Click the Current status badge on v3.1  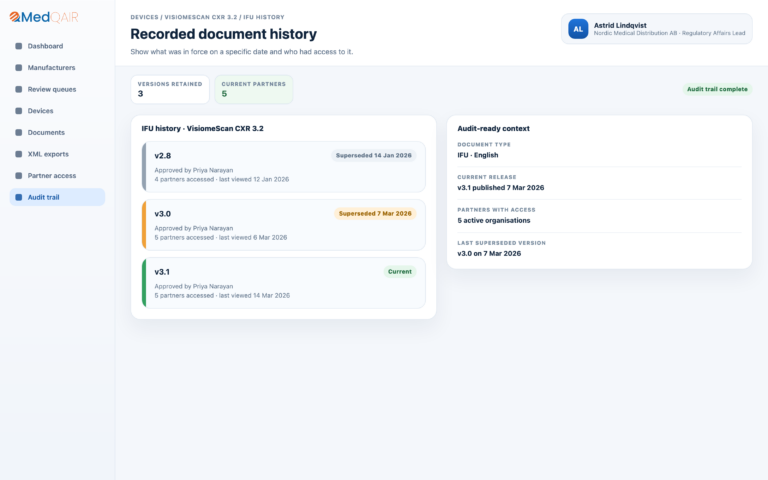[400, 271]
